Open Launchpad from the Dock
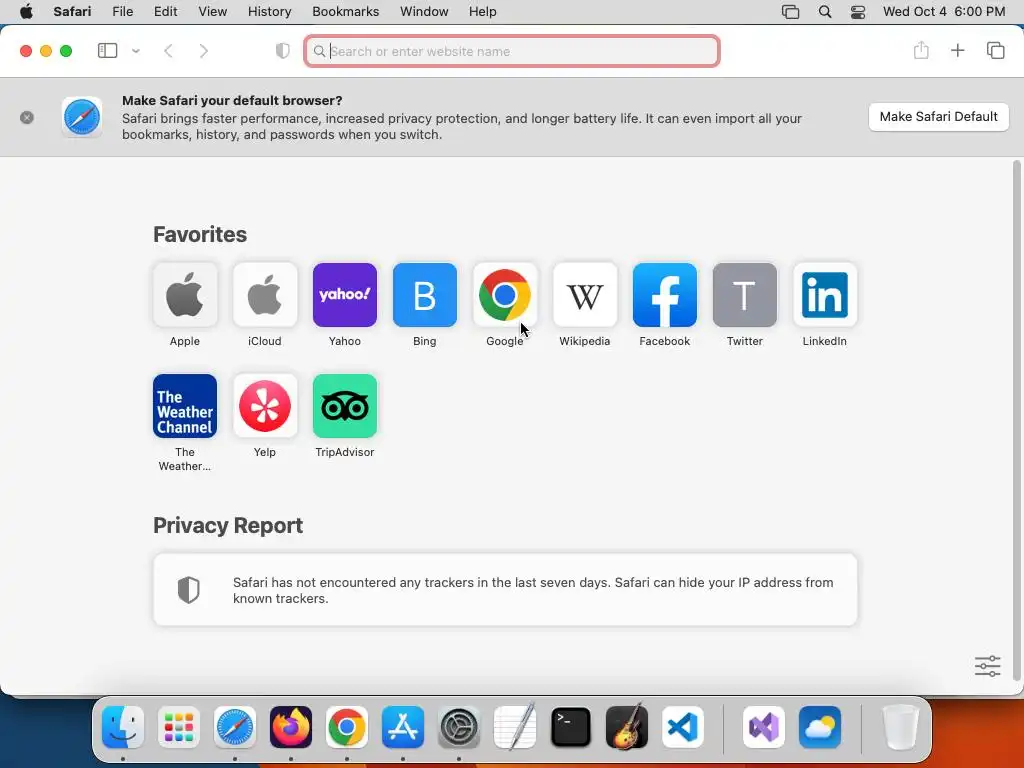The image size is (1024, 768). [x=179, y=727]
